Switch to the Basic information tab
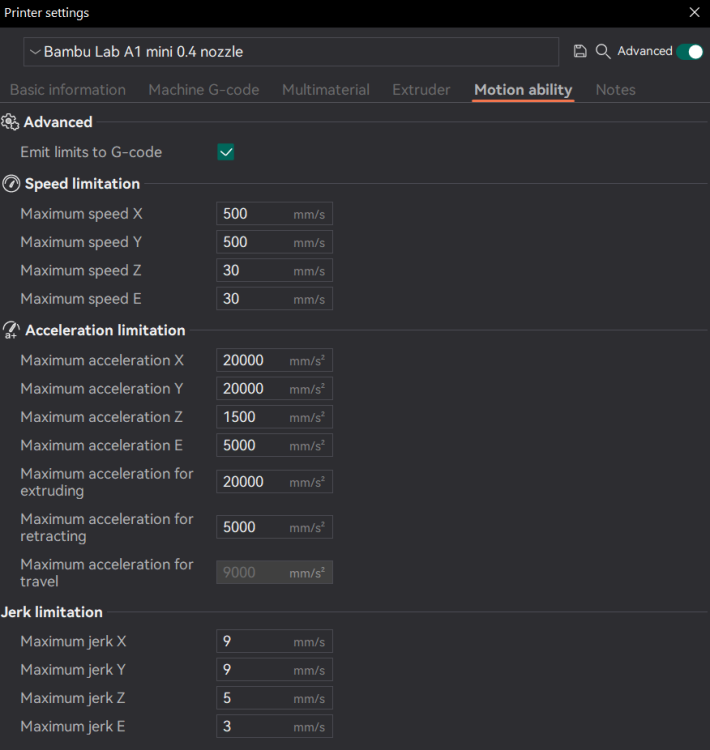 point(68,90)
